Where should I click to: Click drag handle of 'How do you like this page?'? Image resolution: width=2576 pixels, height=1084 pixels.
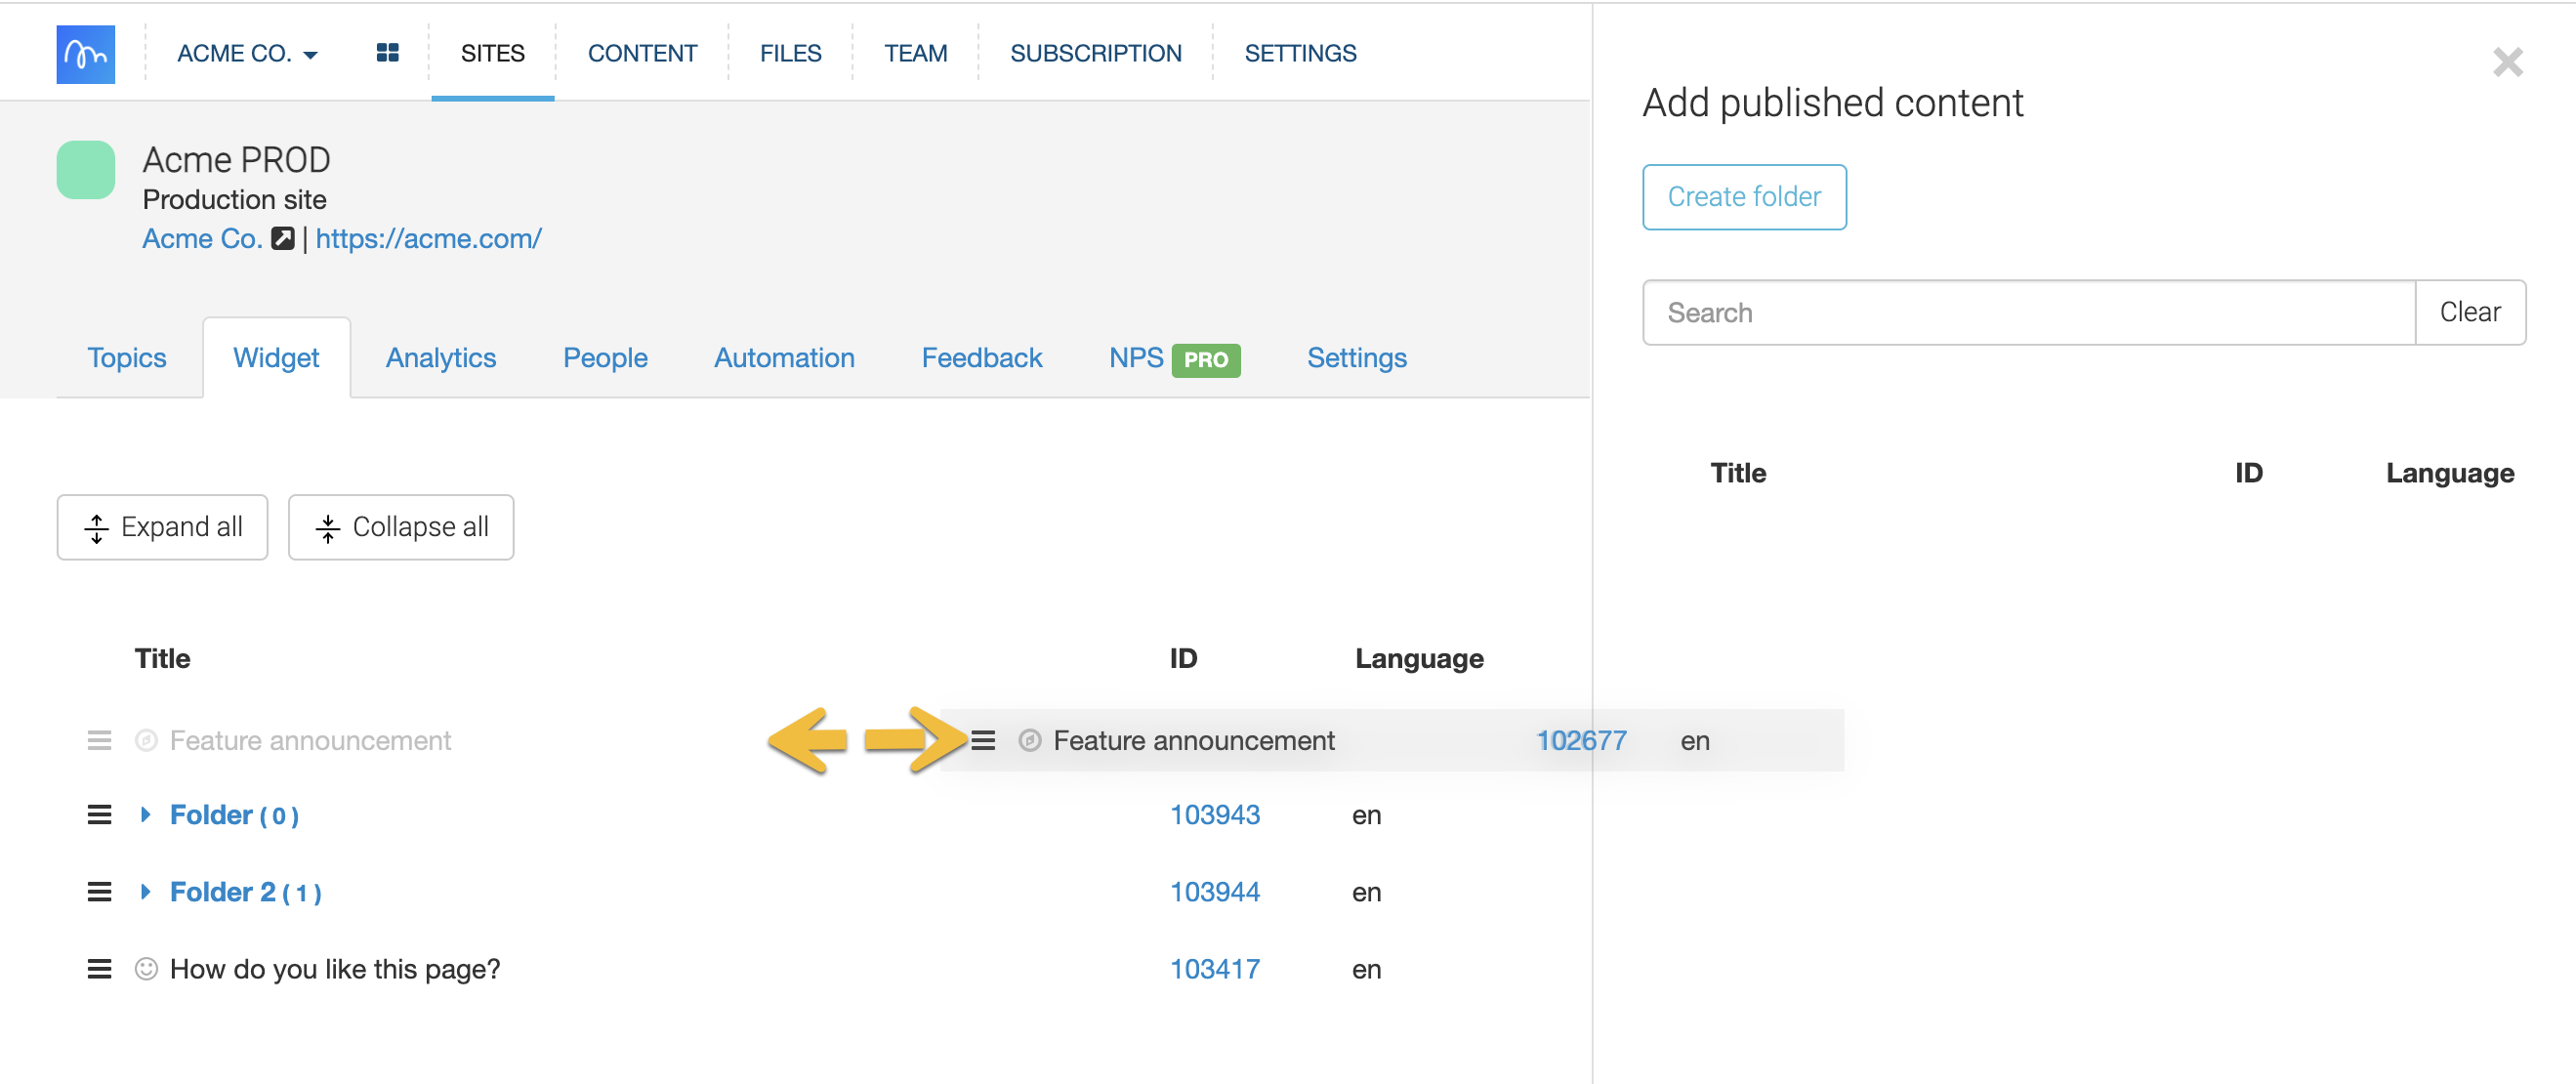click(99, 969)
